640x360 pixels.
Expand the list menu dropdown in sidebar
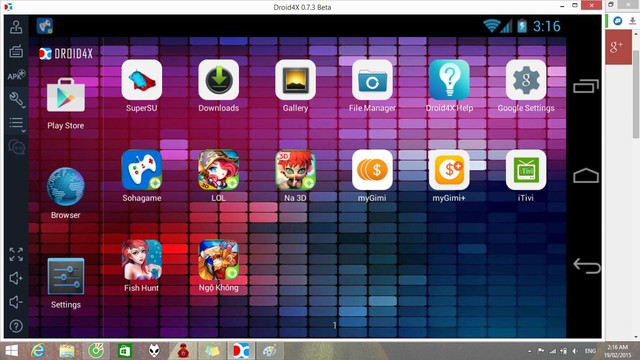17,124
